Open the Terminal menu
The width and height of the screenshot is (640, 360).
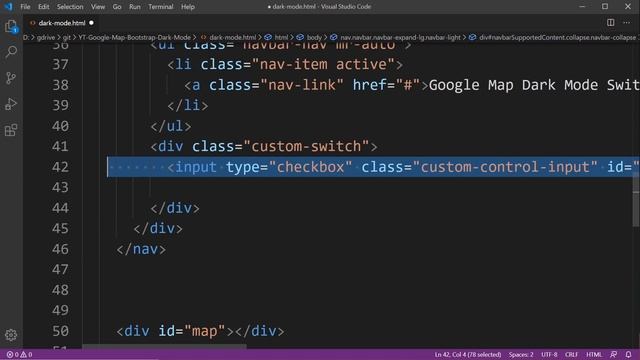pyautogui.click(x=160, y=7)
